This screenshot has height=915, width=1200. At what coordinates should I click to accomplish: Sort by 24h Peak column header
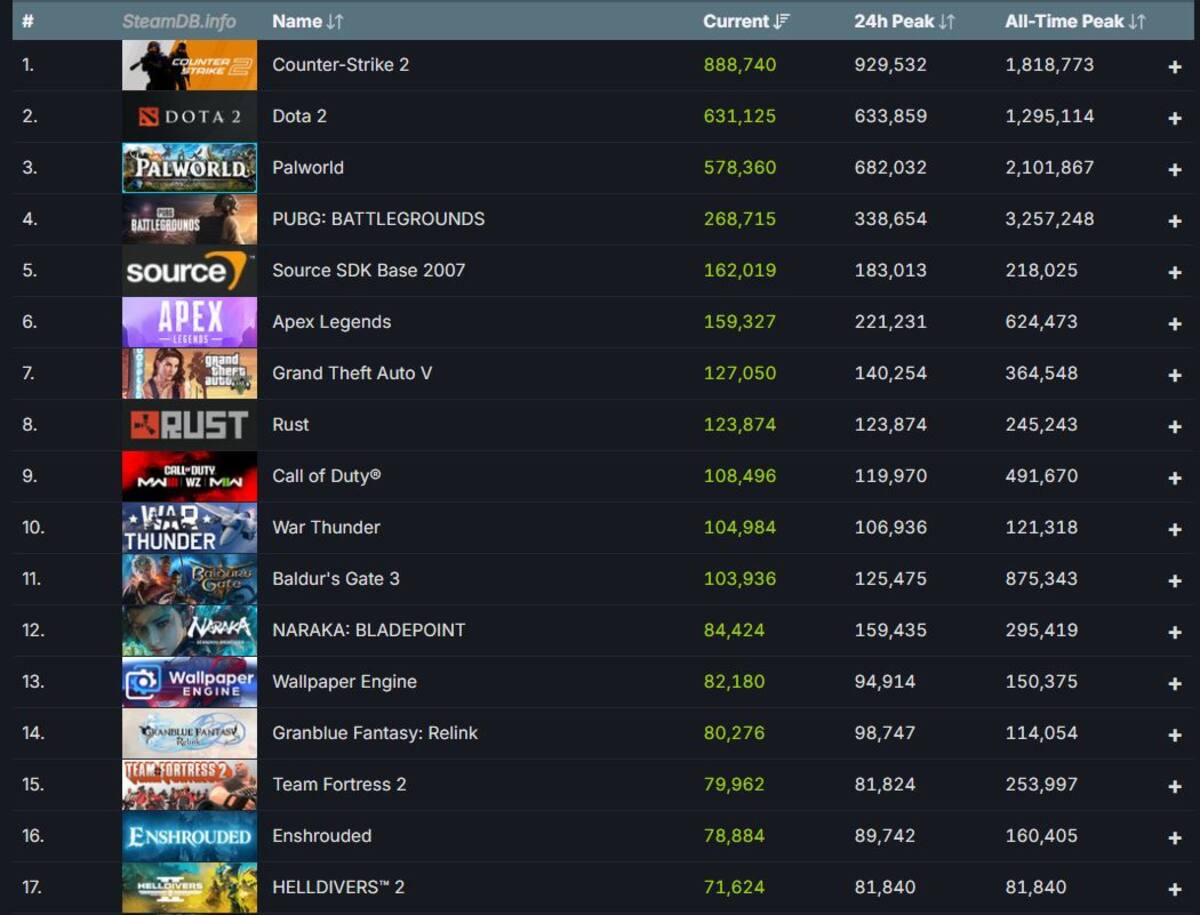(x=905, y=21)
